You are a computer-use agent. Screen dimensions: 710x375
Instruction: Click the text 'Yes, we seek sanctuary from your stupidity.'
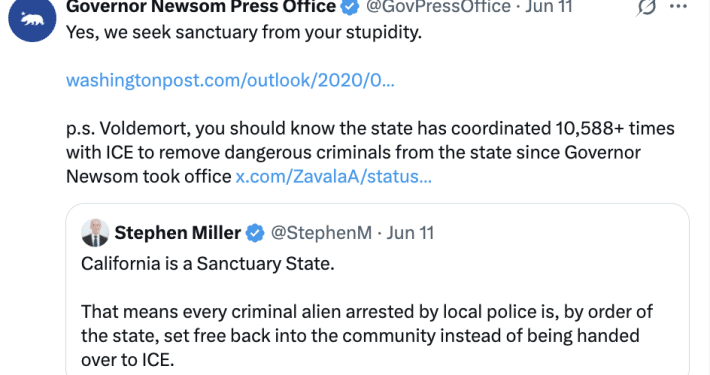[244, 32]
